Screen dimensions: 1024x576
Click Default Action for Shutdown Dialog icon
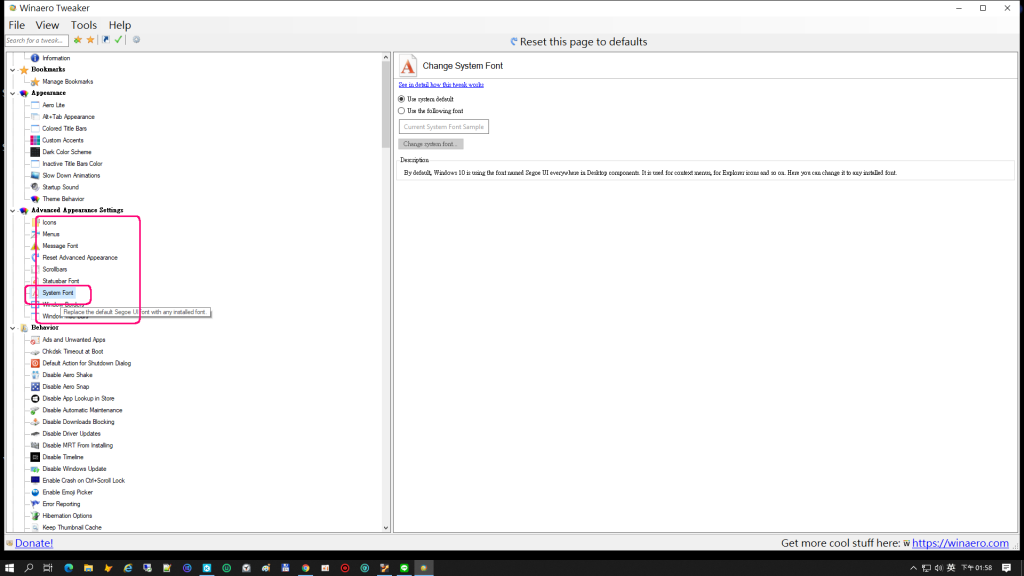click(x=35, y=364)
